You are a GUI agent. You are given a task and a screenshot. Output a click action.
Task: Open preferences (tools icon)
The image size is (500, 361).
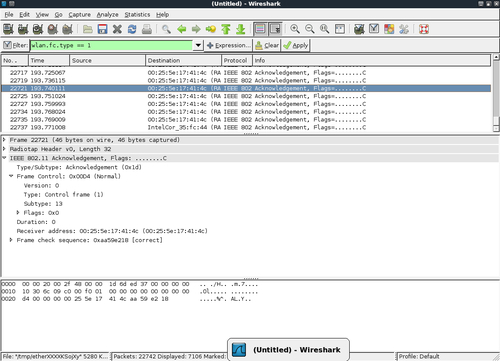coord(404,29)
